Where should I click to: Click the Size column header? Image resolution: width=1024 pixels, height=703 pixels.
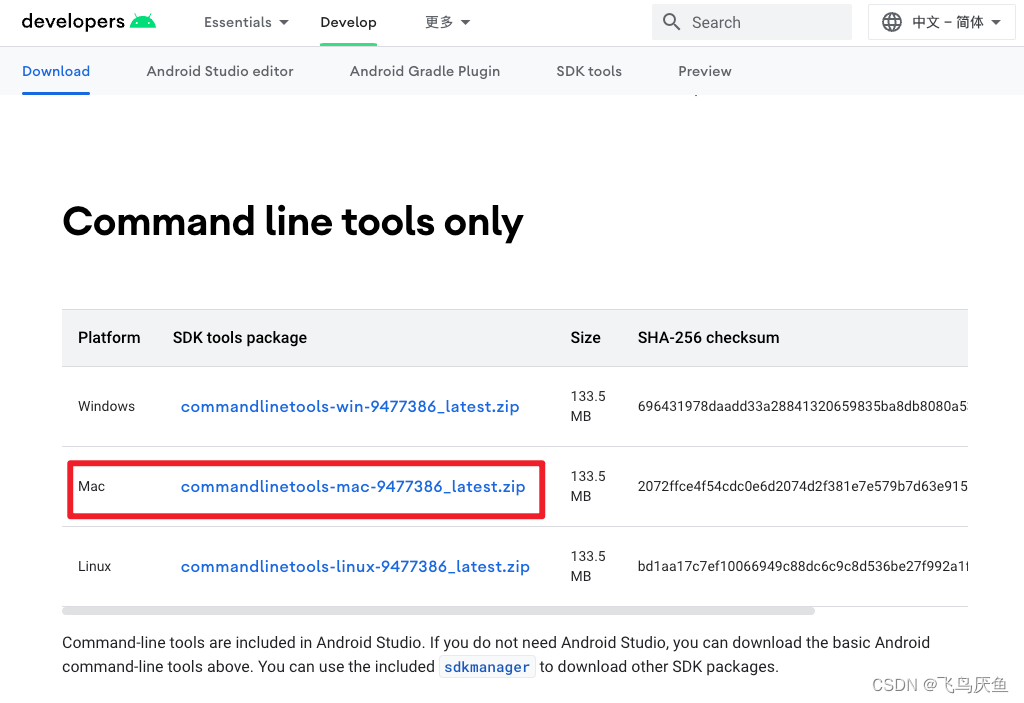click(x=585, y=338)
